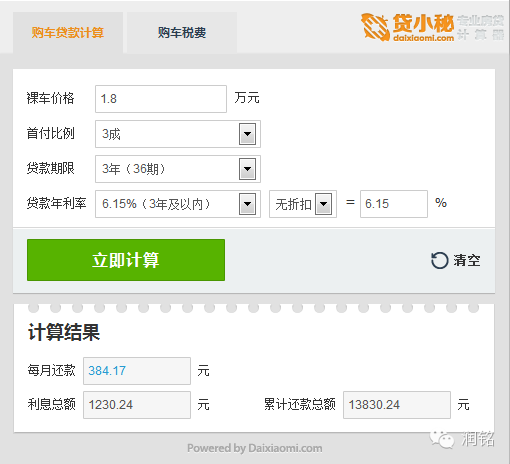Click the 累计还款总额 result field
The image size is (510, 464).
[x=397, y=405]
